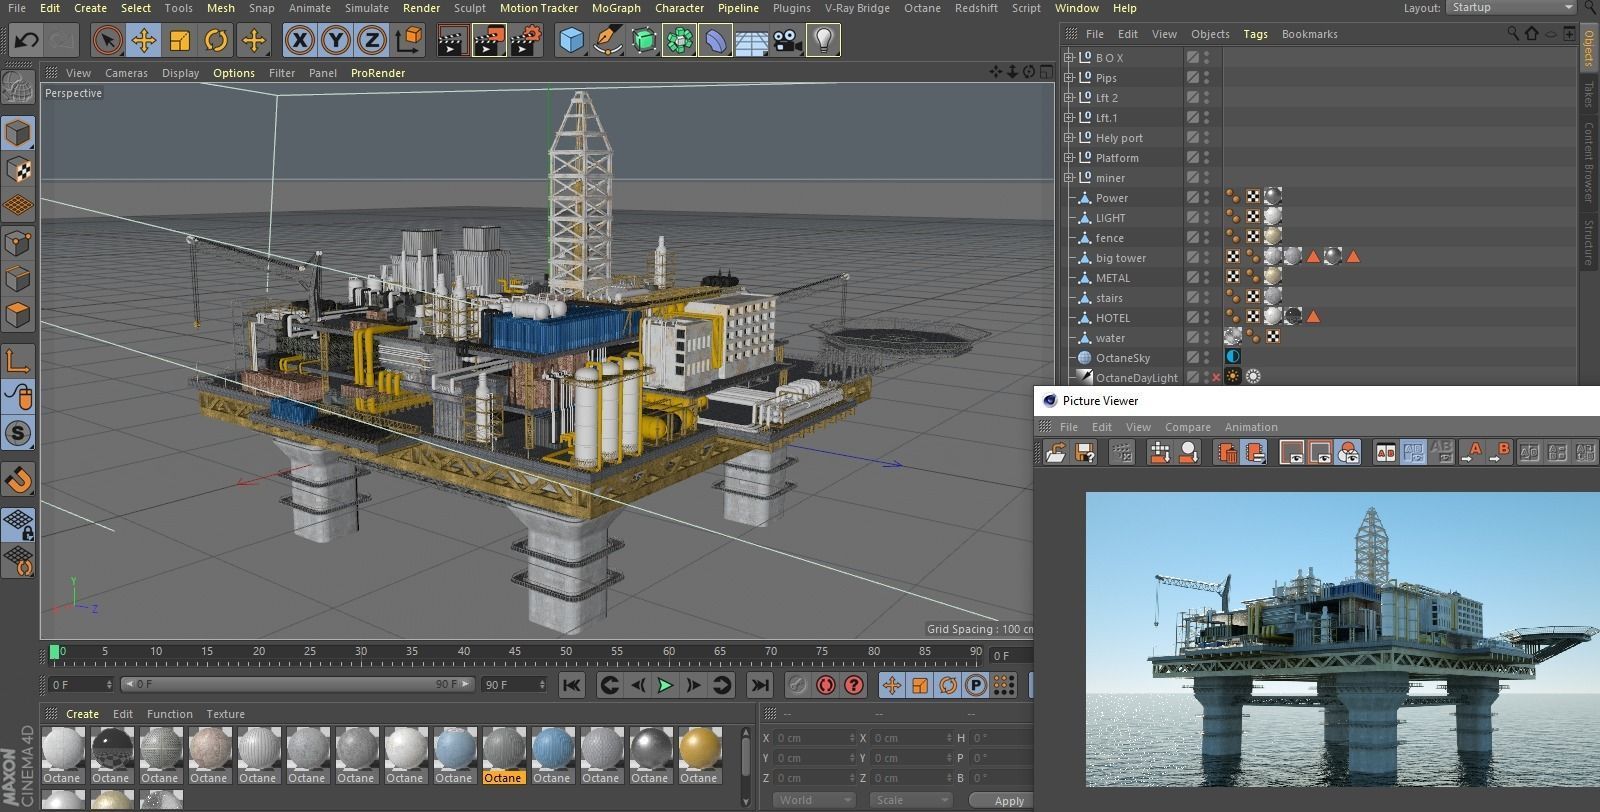The height and width of the screenshot is (812, 1600).
Task: Select the Live Selection tool
Action: [107, 41]
